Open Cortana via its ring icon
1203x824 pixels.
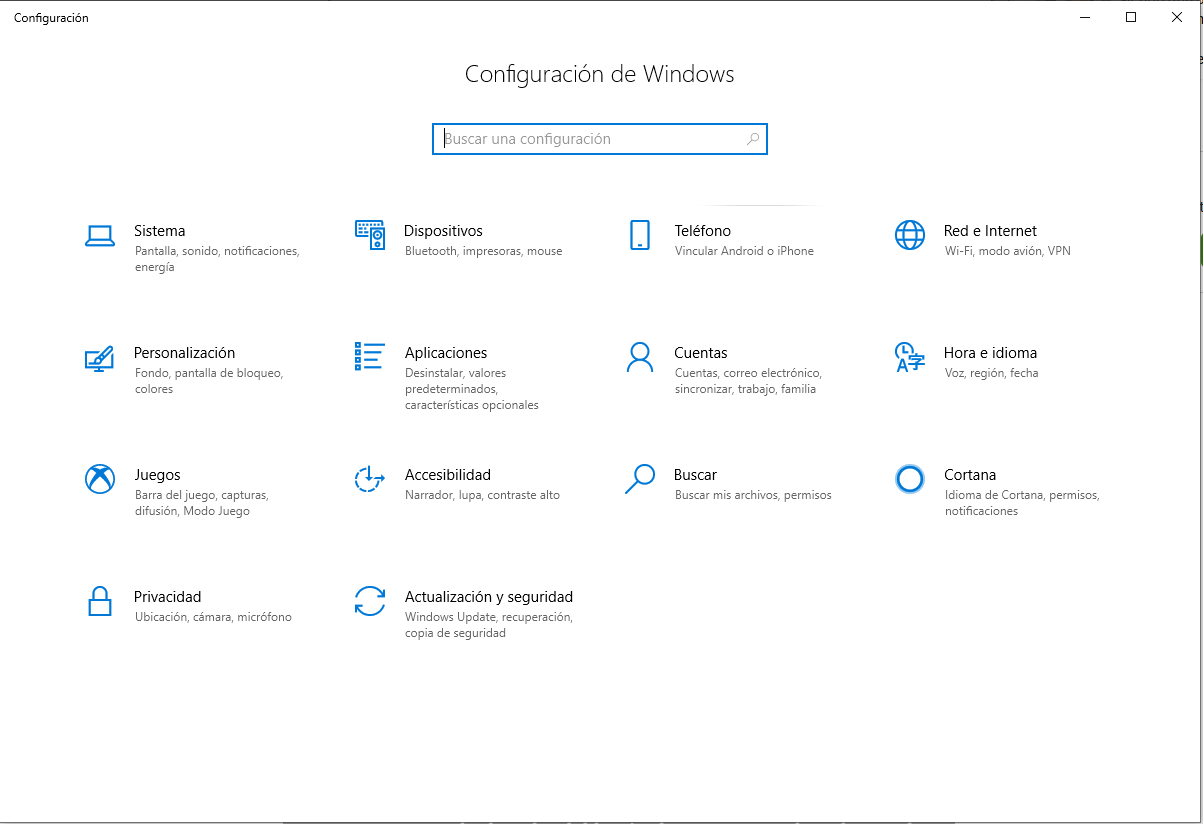910,479
